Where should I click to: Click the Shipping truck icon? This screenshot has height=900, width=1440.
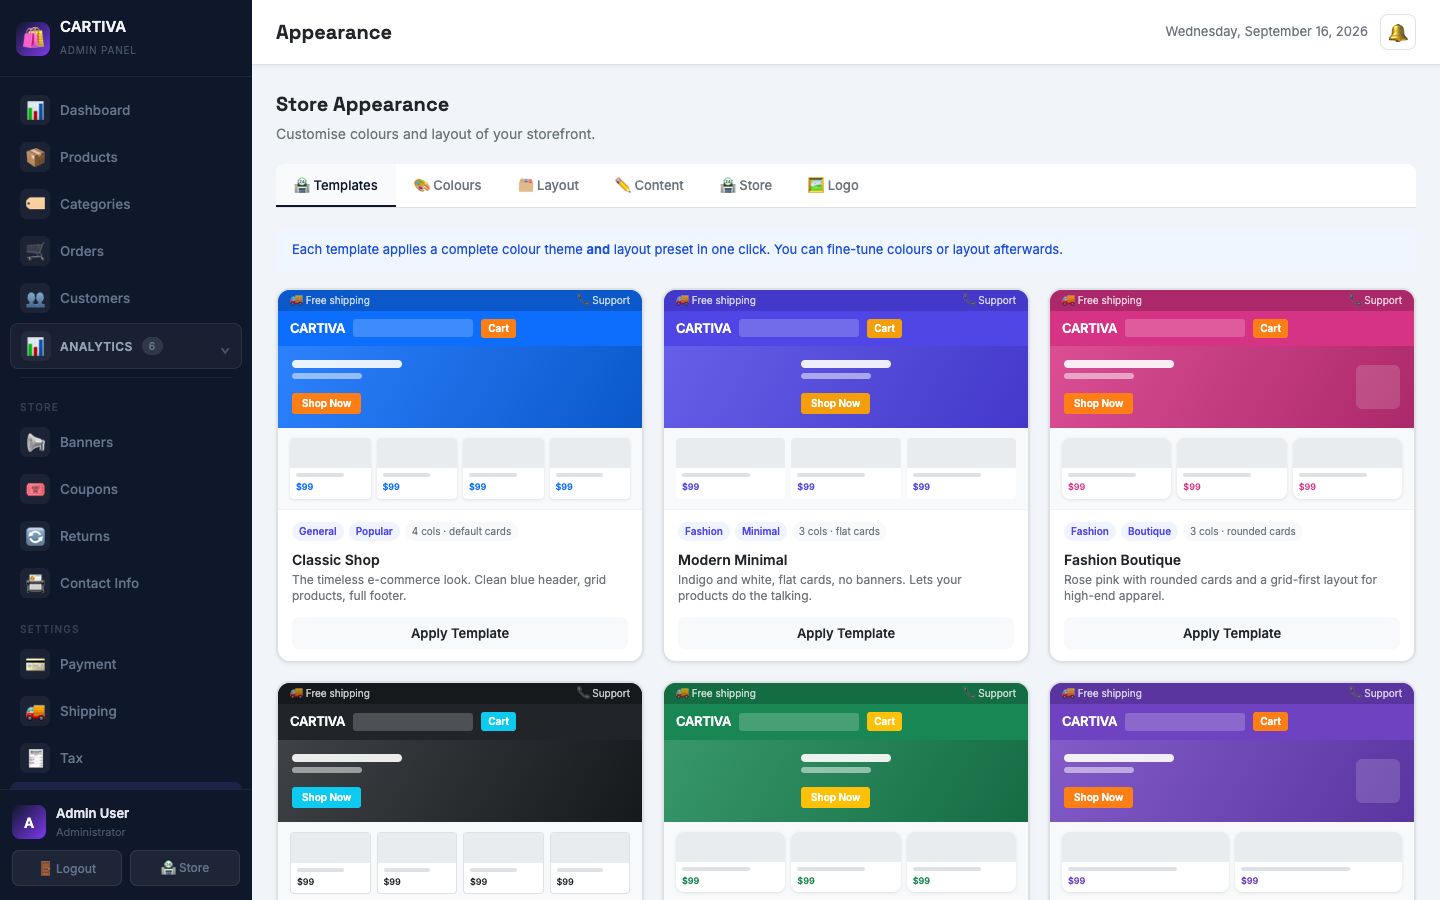[x=35, y=711]
